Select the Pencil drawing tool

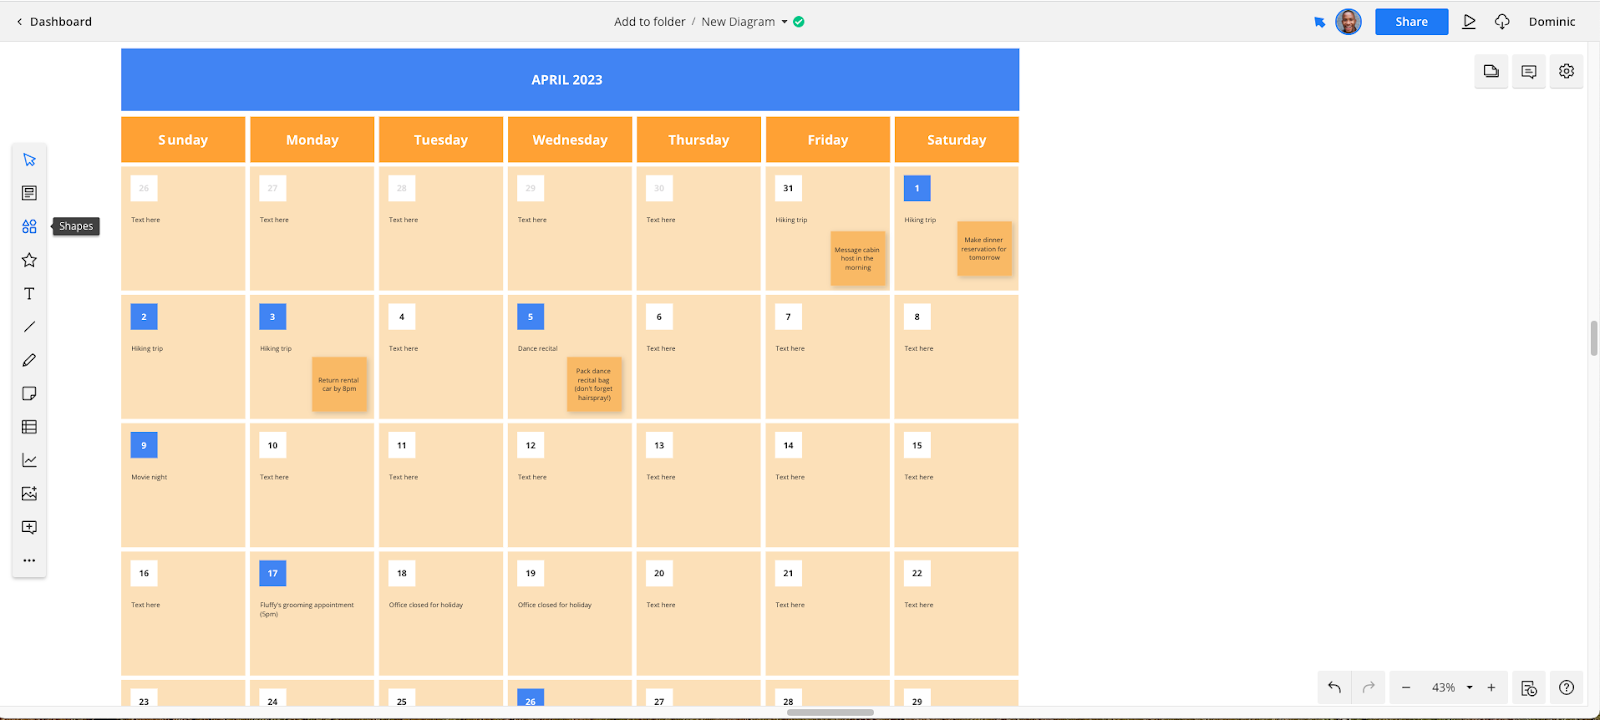[29, 360]
